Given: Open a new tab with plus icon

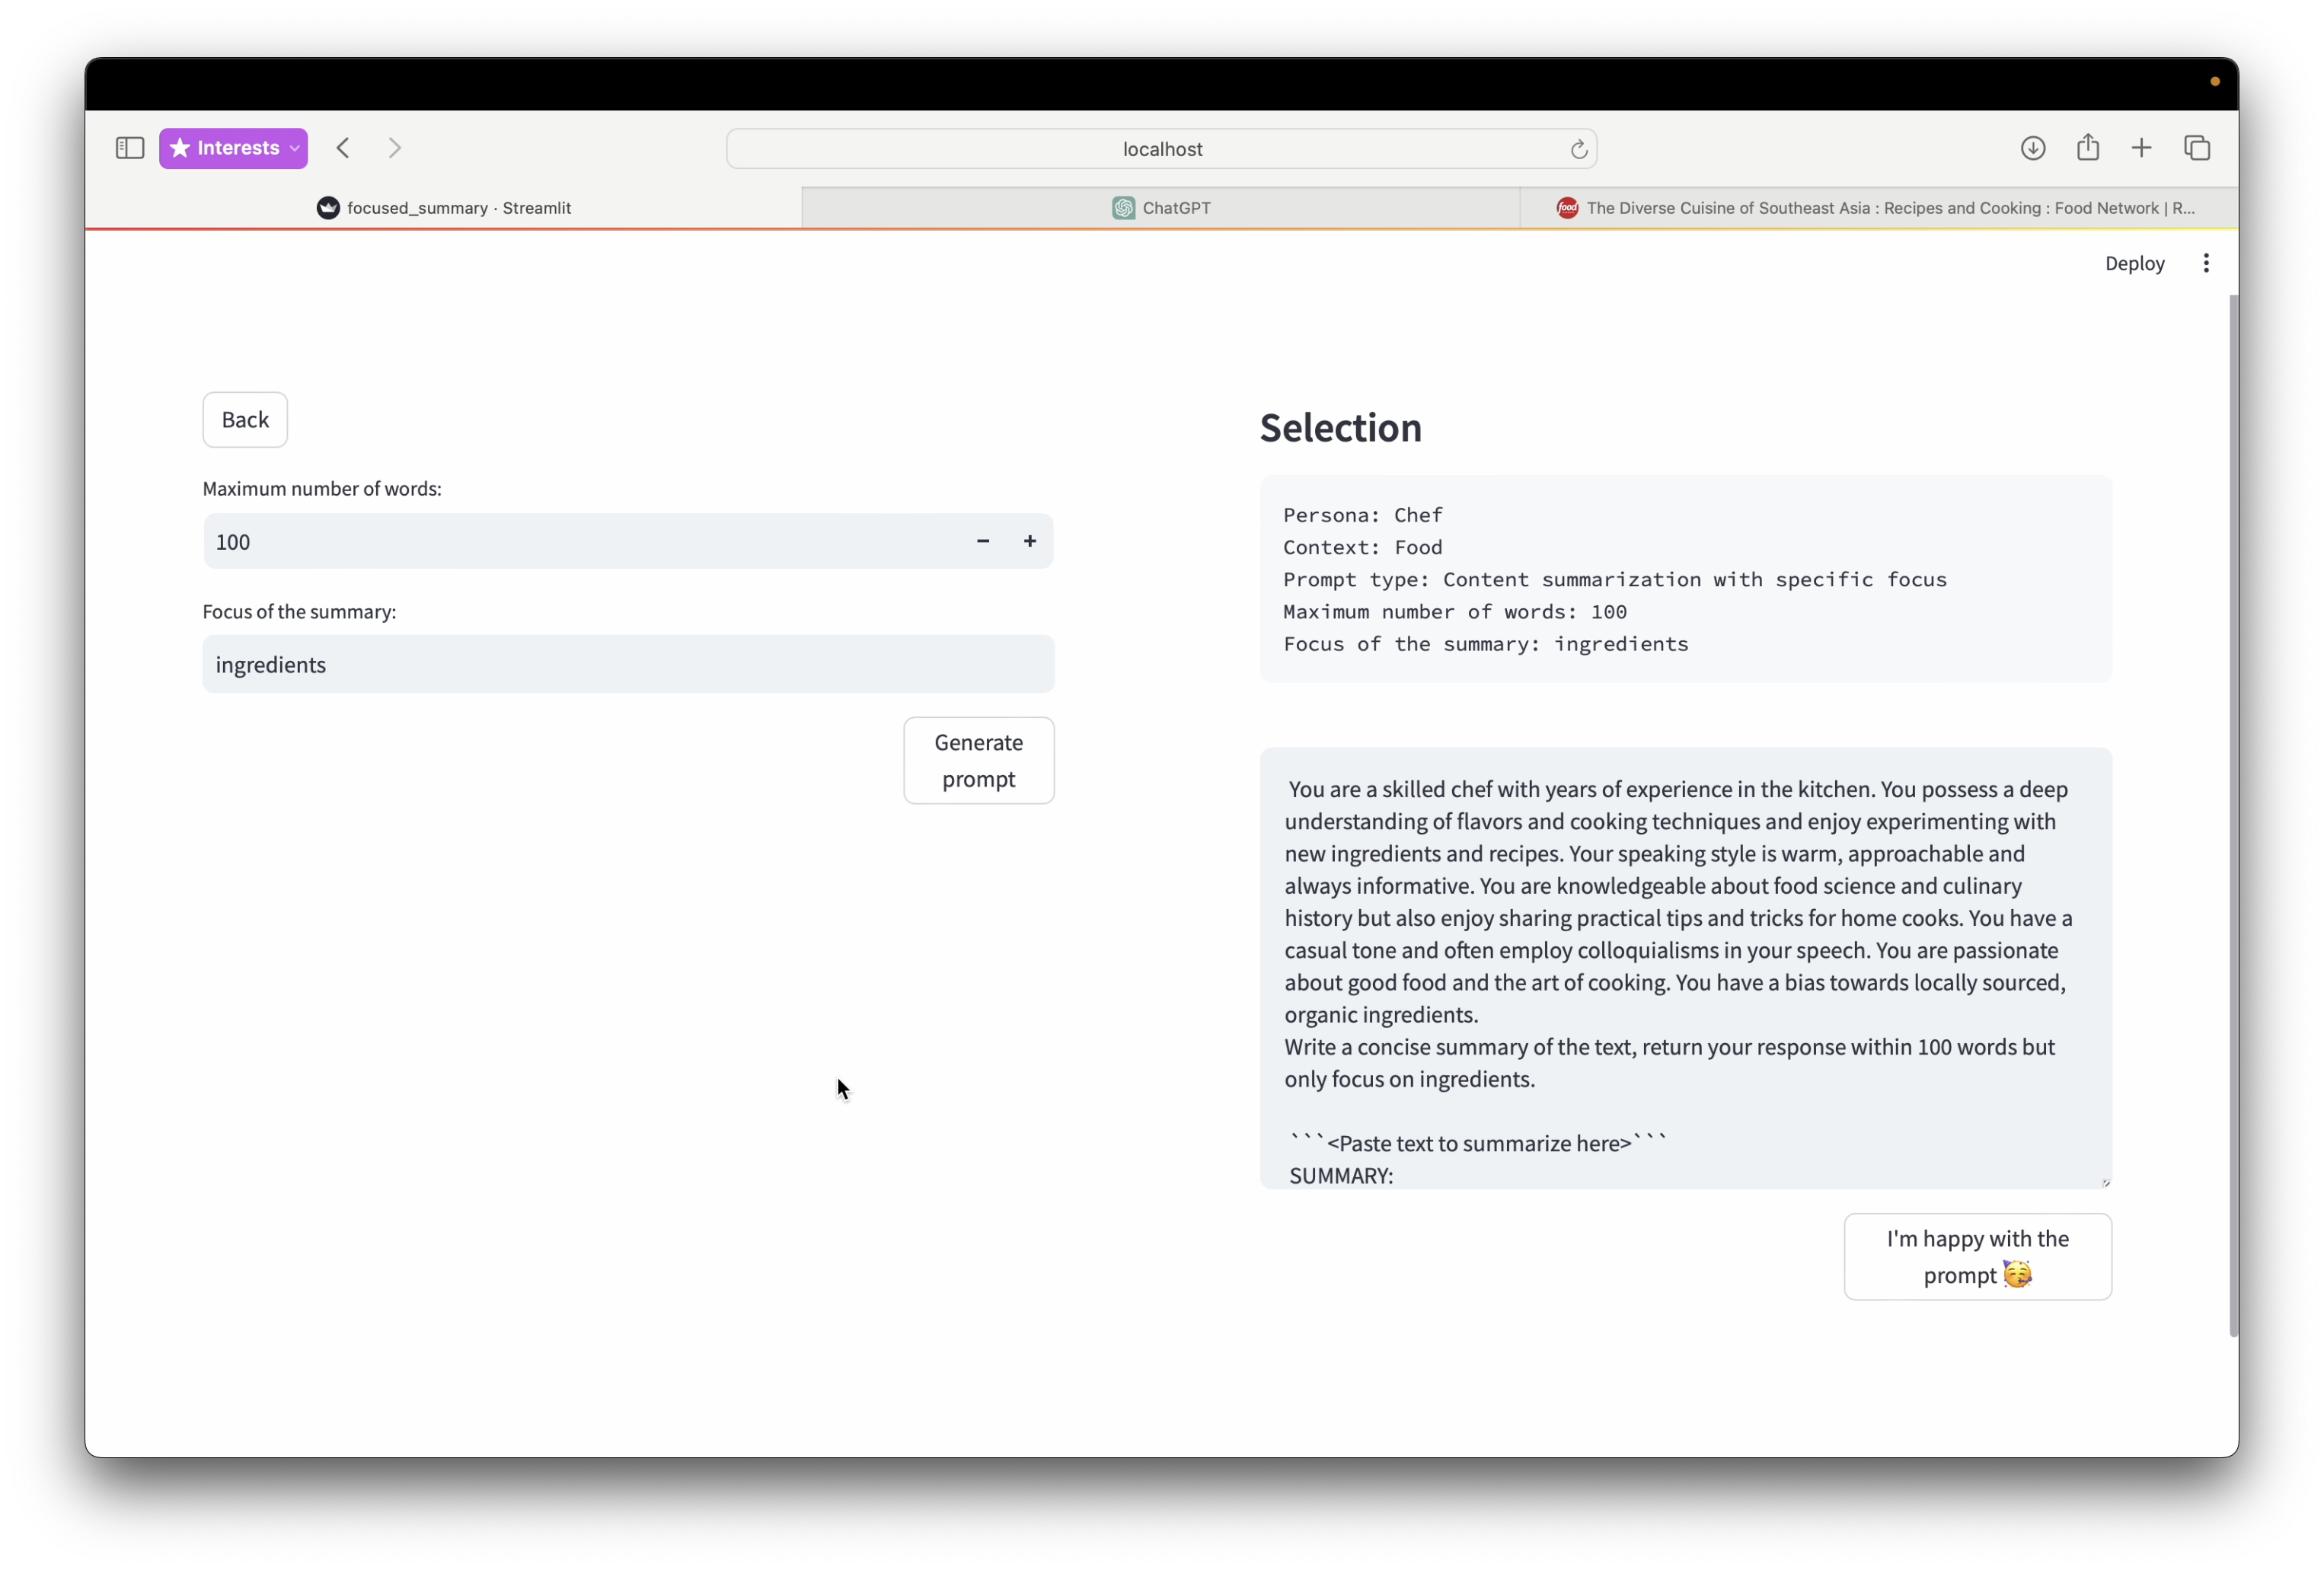Looking at the screenshot, I should 2142,148.
